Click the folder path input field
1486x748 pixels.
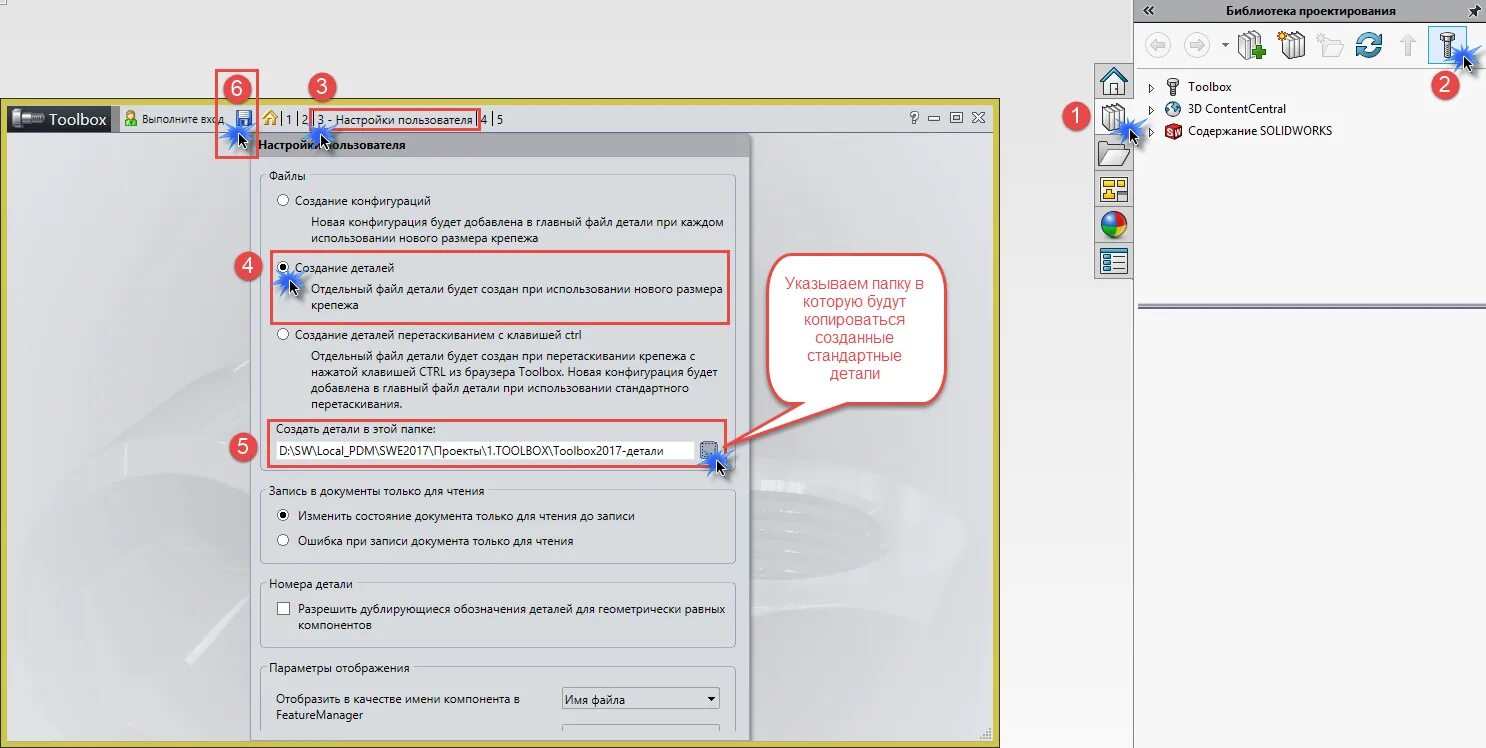[484, 451]
